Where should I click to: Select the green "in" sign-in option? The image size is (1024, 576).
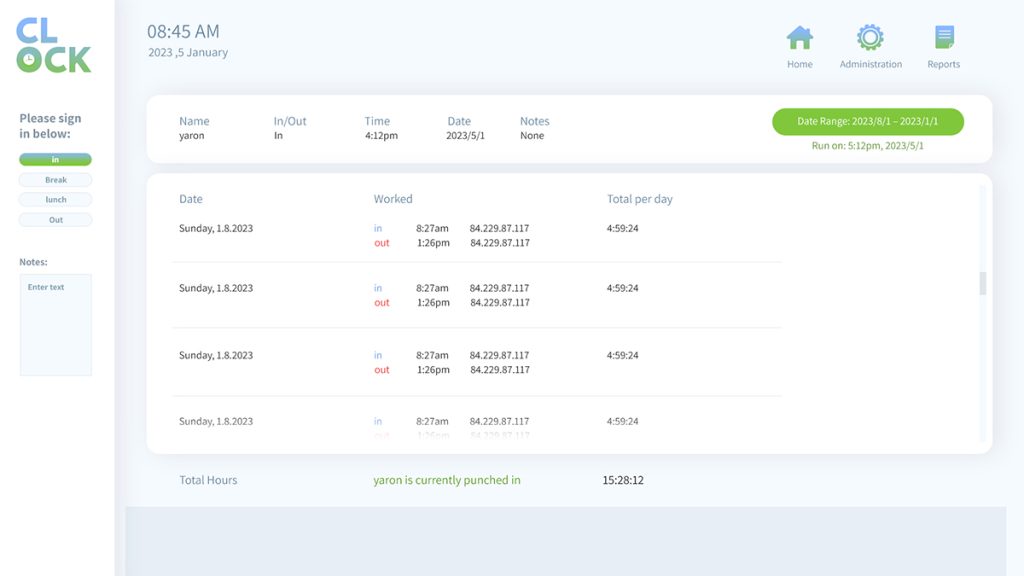(x=55, y=160)
